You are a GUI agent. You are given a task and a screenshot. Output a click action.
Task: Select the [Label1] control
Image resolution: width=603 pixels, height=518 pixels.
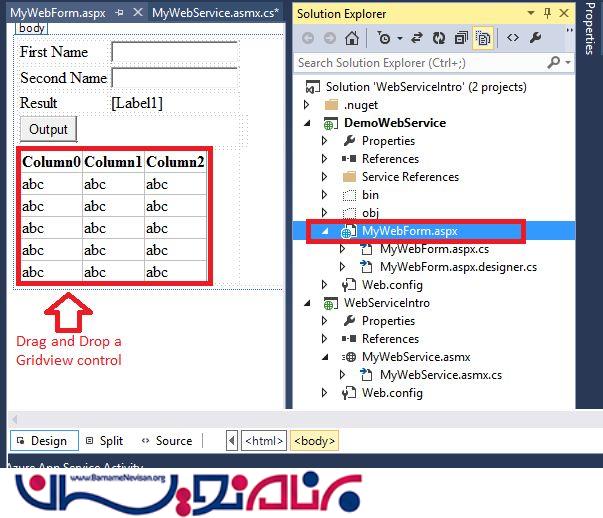[x=137, y=103]
